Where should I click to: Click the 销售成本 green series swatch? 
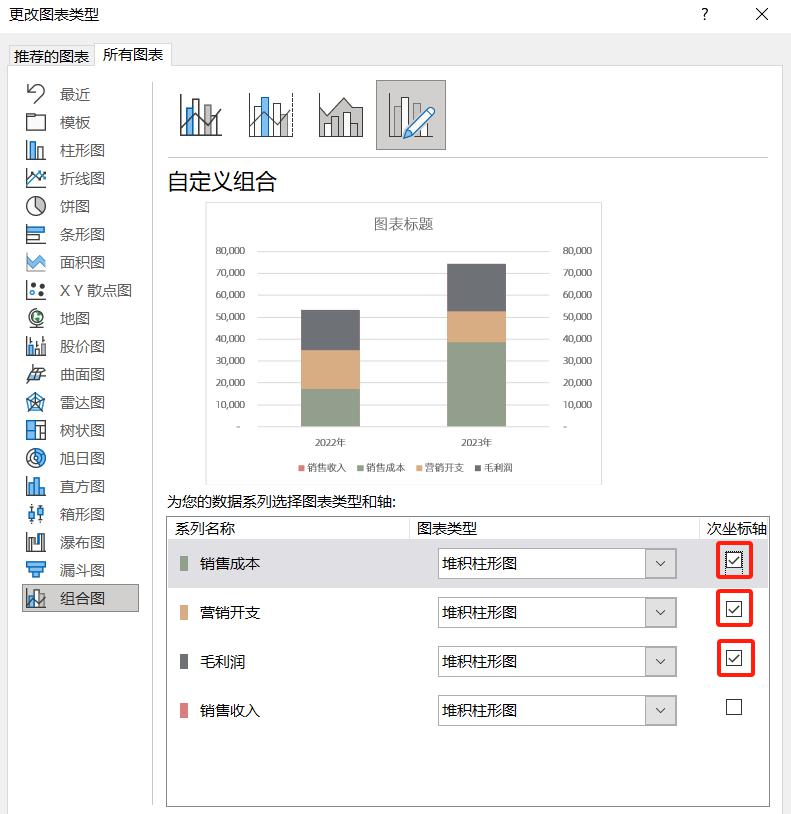(x=184, y=564)
